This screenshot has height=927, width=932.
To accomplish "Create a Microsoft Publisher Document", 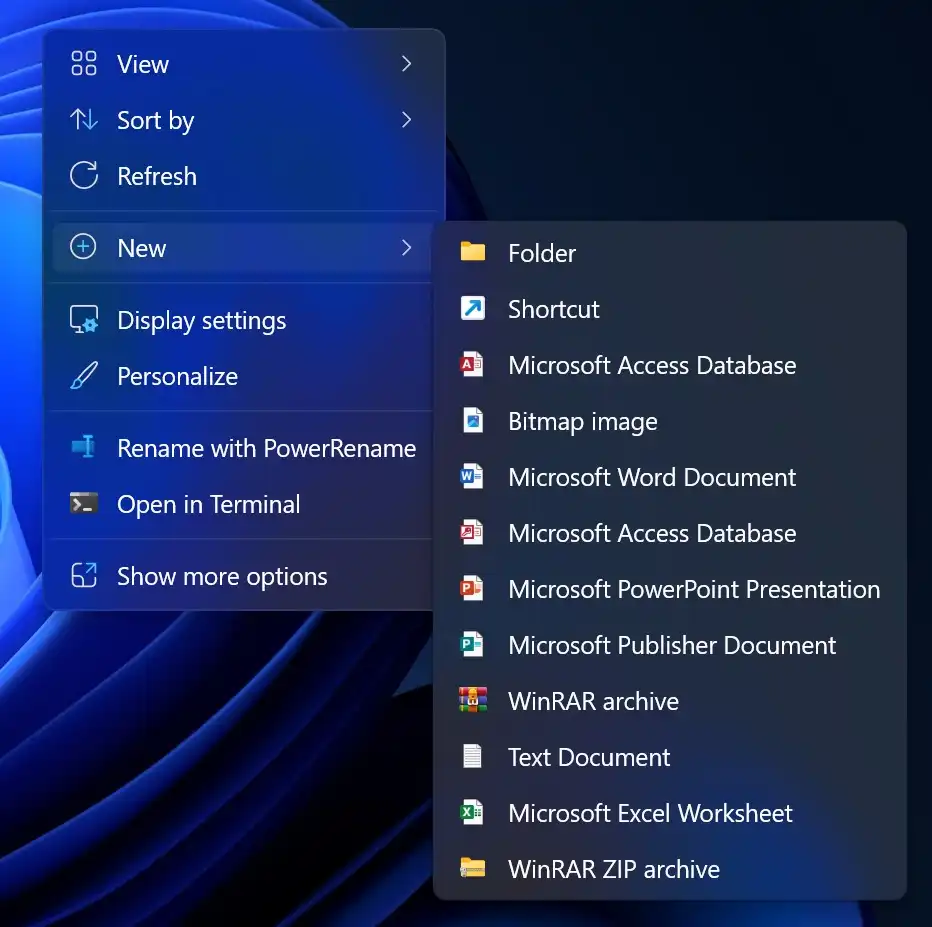I will pyautogui.click(x=670, y=645).
